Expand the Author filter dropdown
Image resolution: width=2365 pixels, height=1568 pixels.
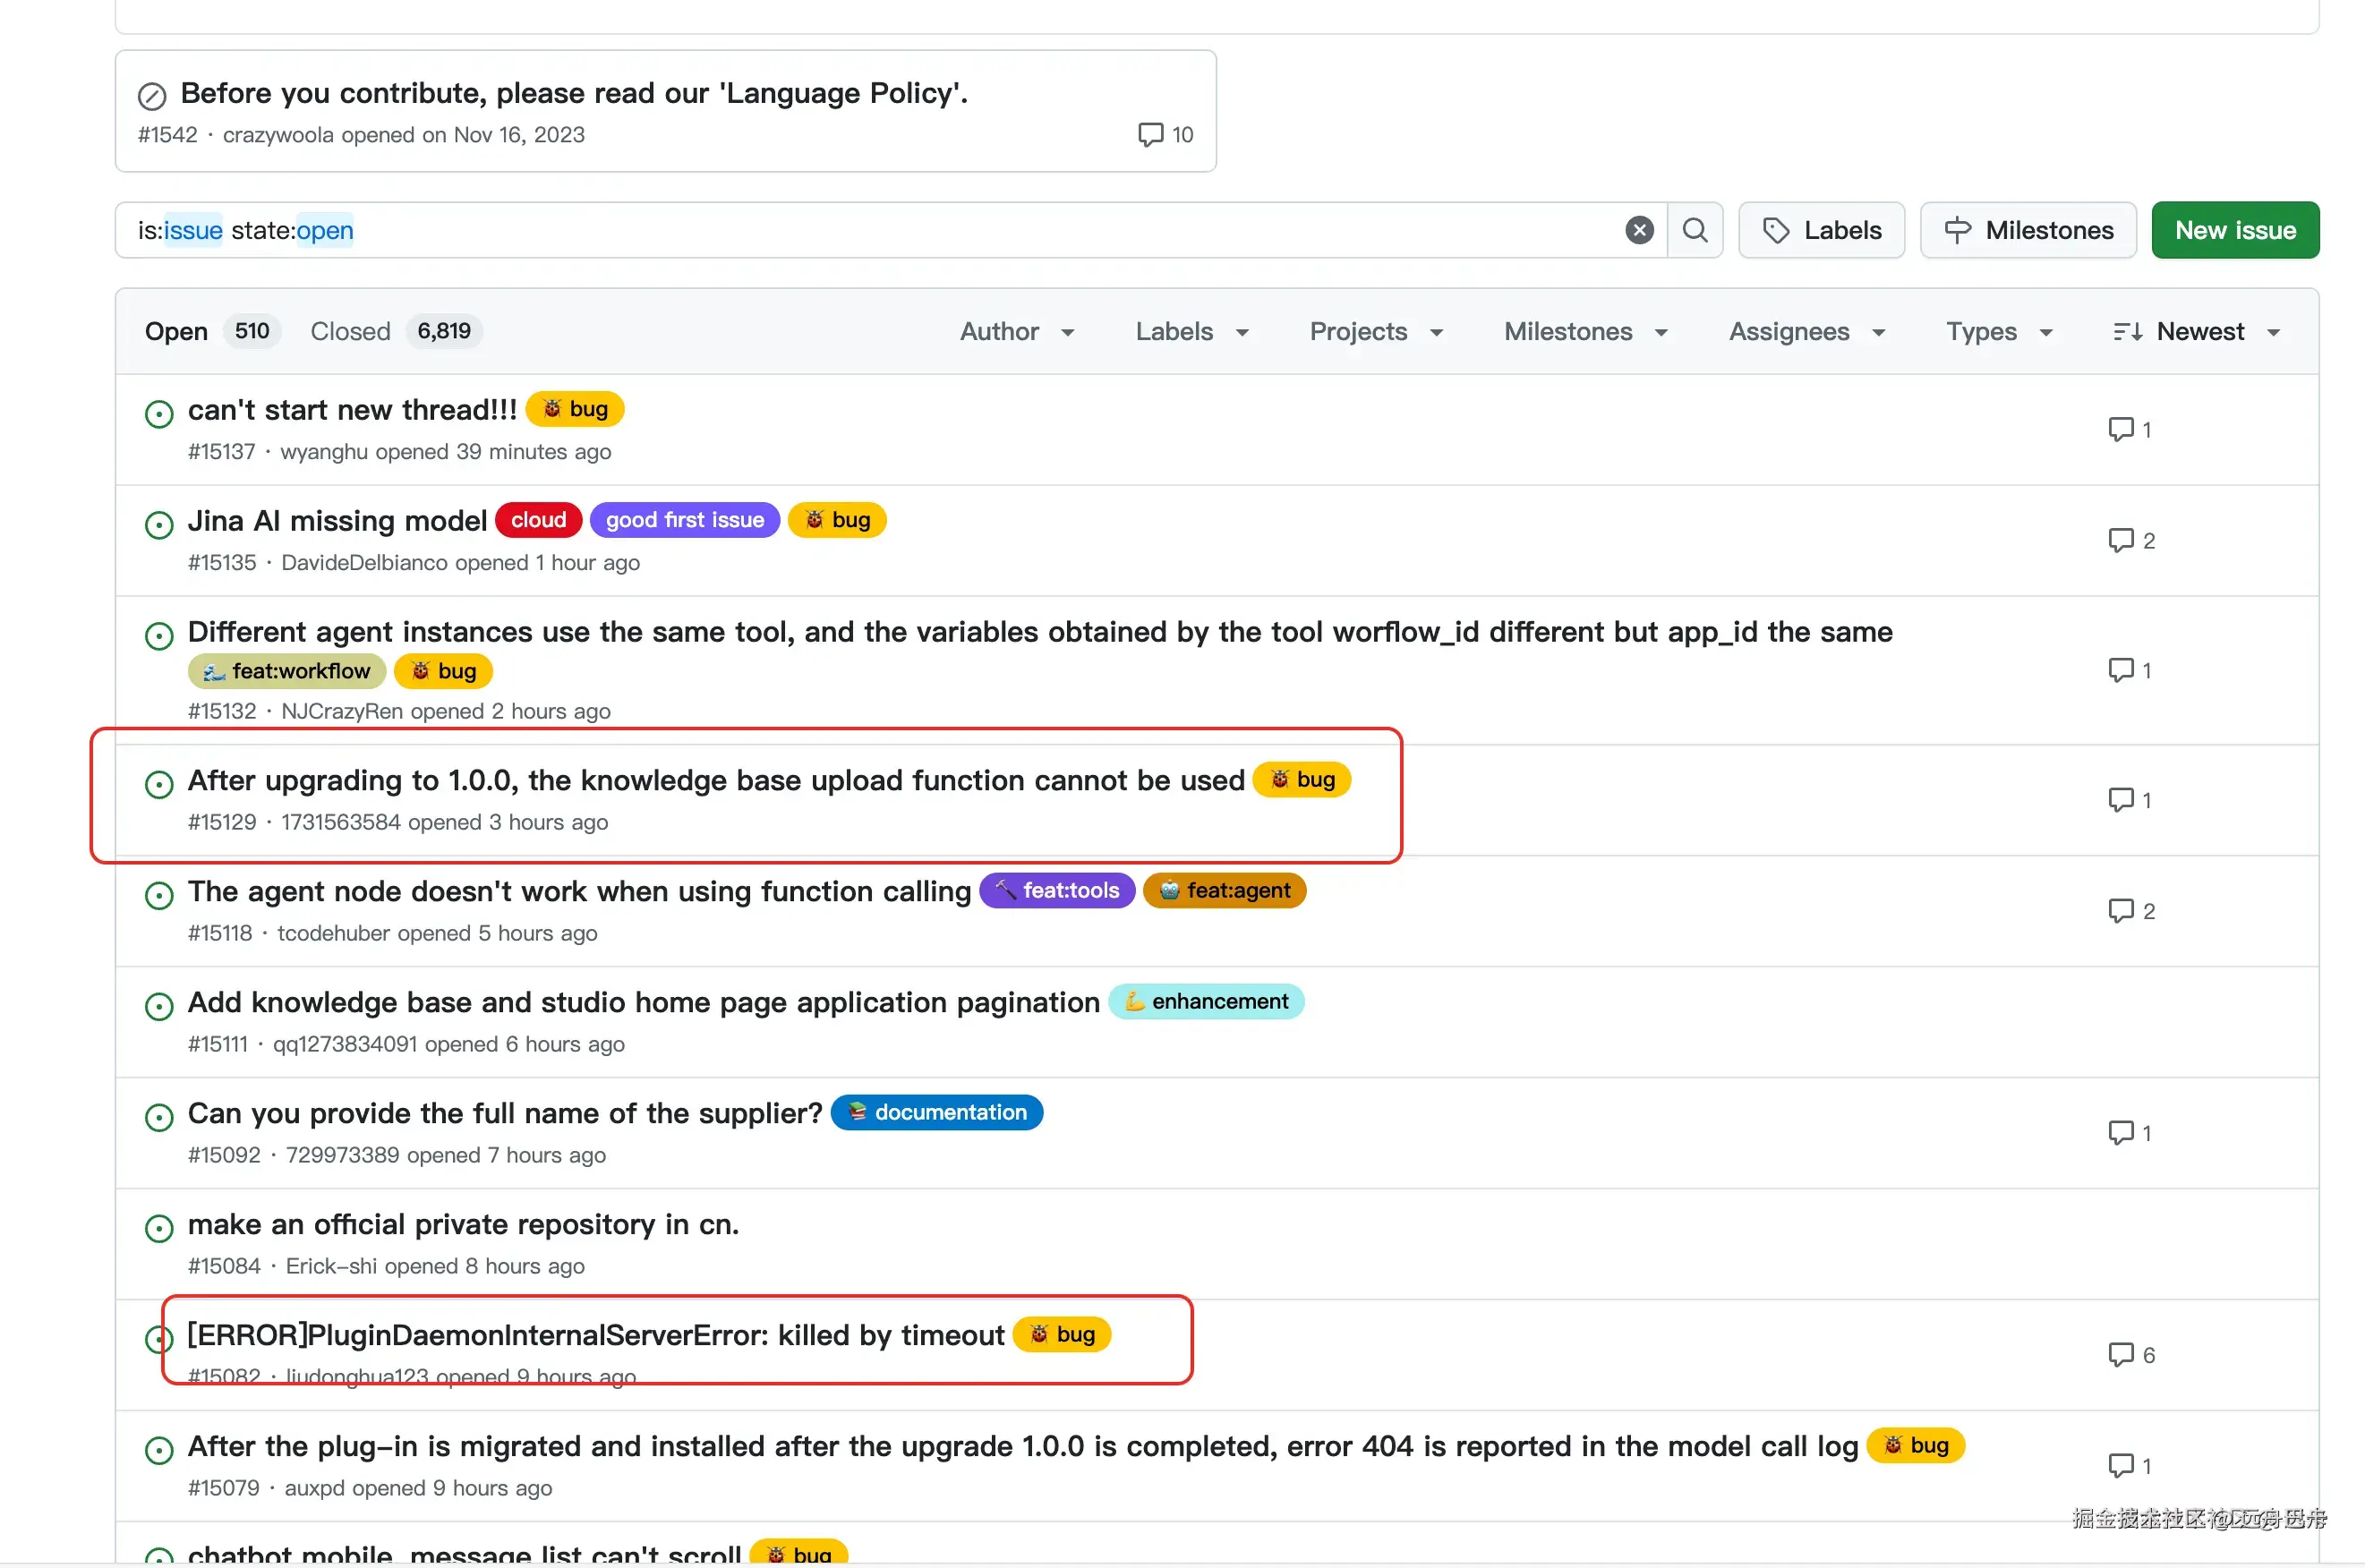1016,331
